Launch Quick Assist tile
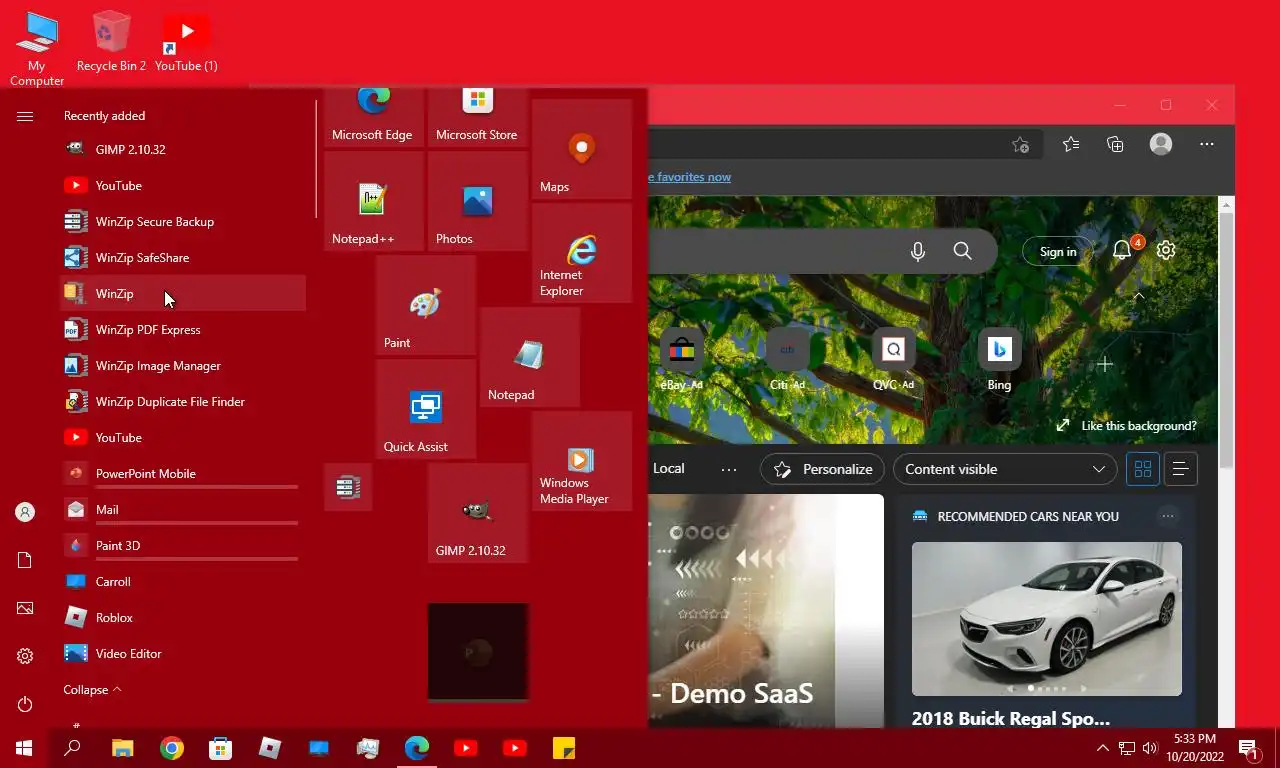The image size is (1280, 768). pyautogui.click(x=426, y=409)
